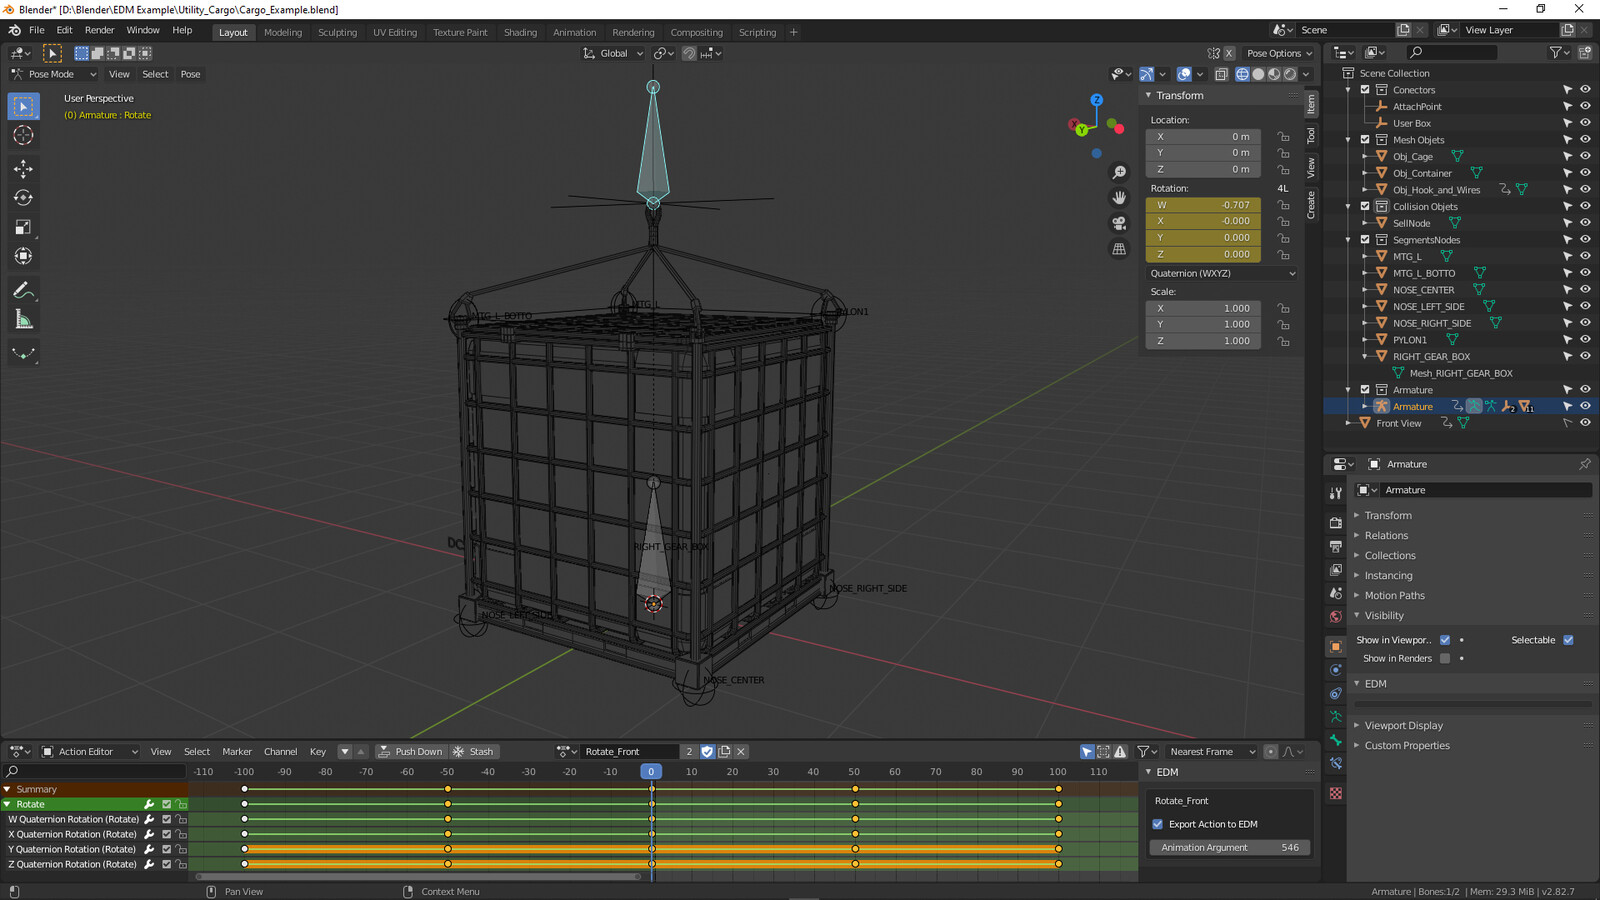Open the Render properties tab icon

pos(1335,522)
